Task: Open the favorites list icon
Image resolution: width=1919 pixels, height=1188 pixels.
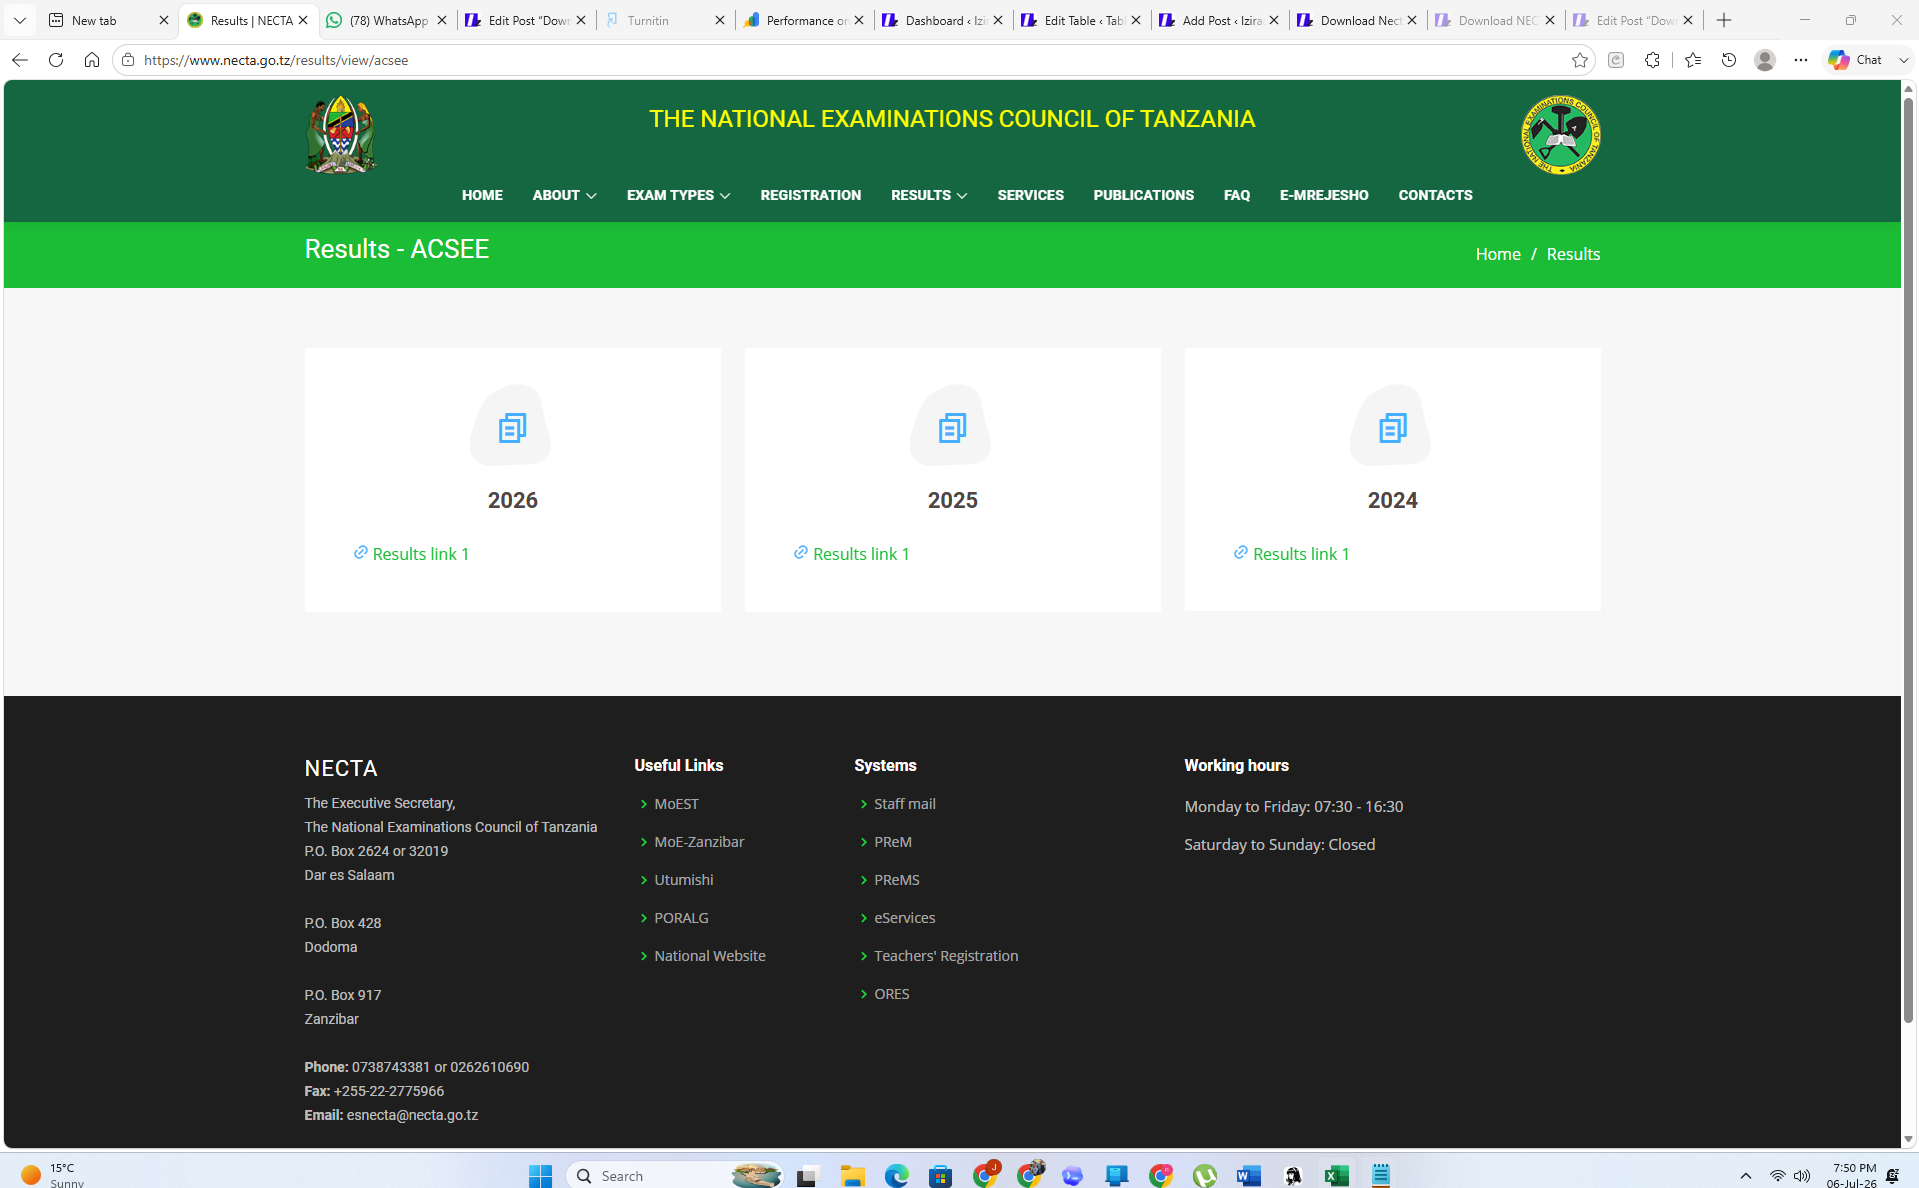Action: [x=1692, y=60]
